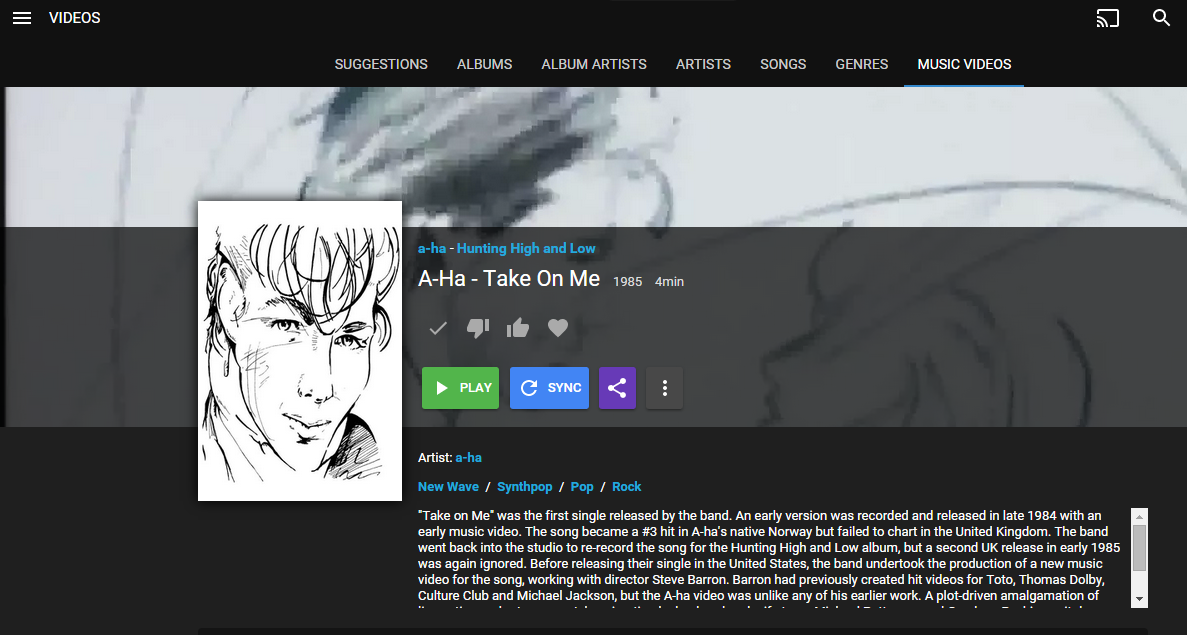Open the three-dot more options menu

[x=665, y=388]
